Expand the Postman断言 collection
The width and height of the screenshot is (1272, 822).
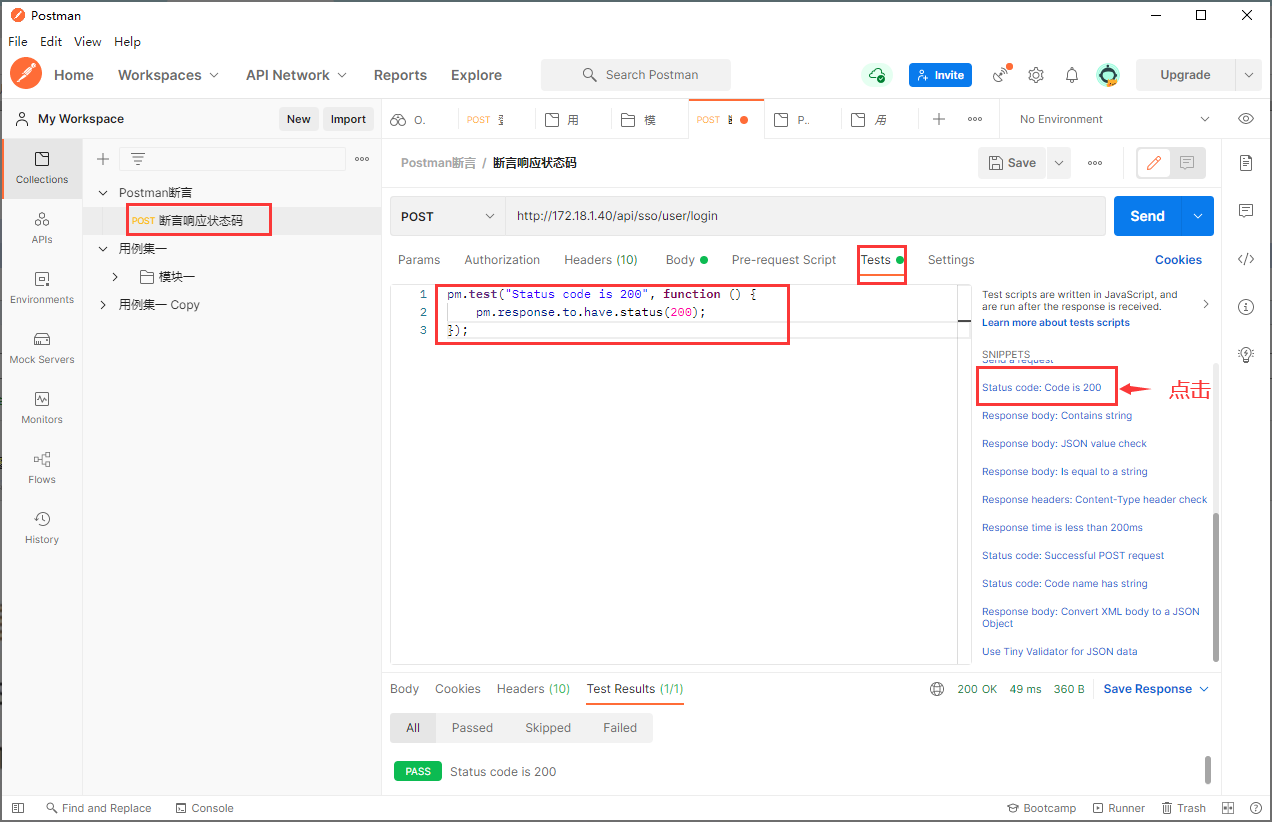pyautogui.click(x=103, y=192)
